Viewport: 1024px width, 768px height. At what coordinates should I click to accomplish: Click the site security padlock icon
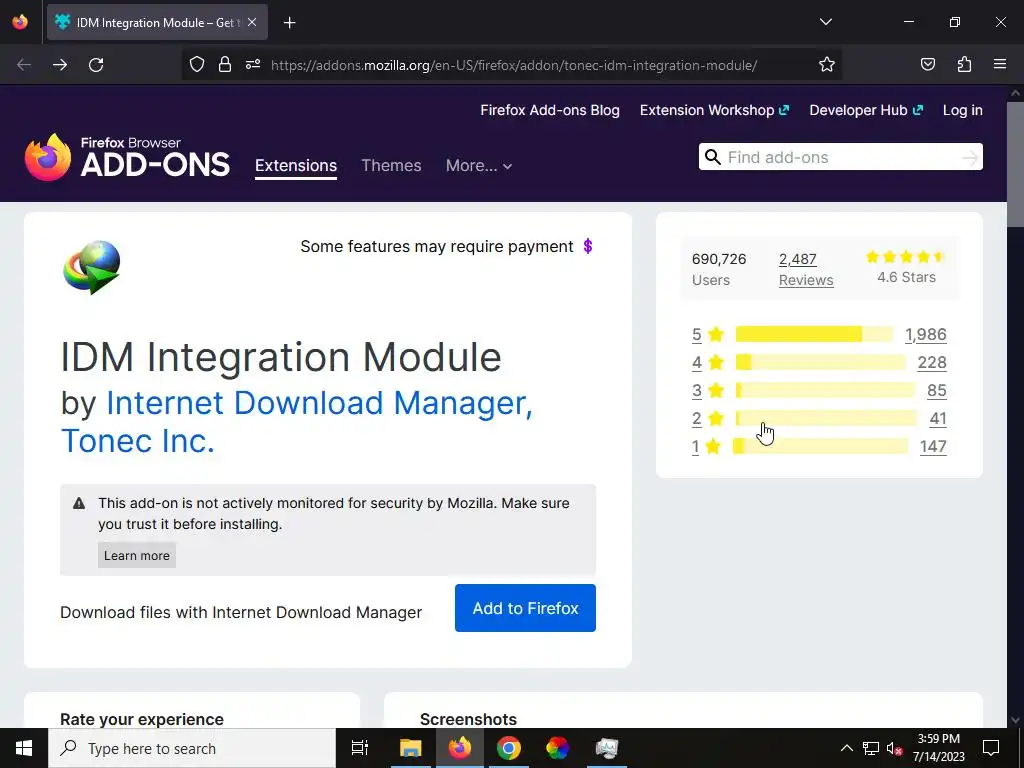[x=225, y=65]
